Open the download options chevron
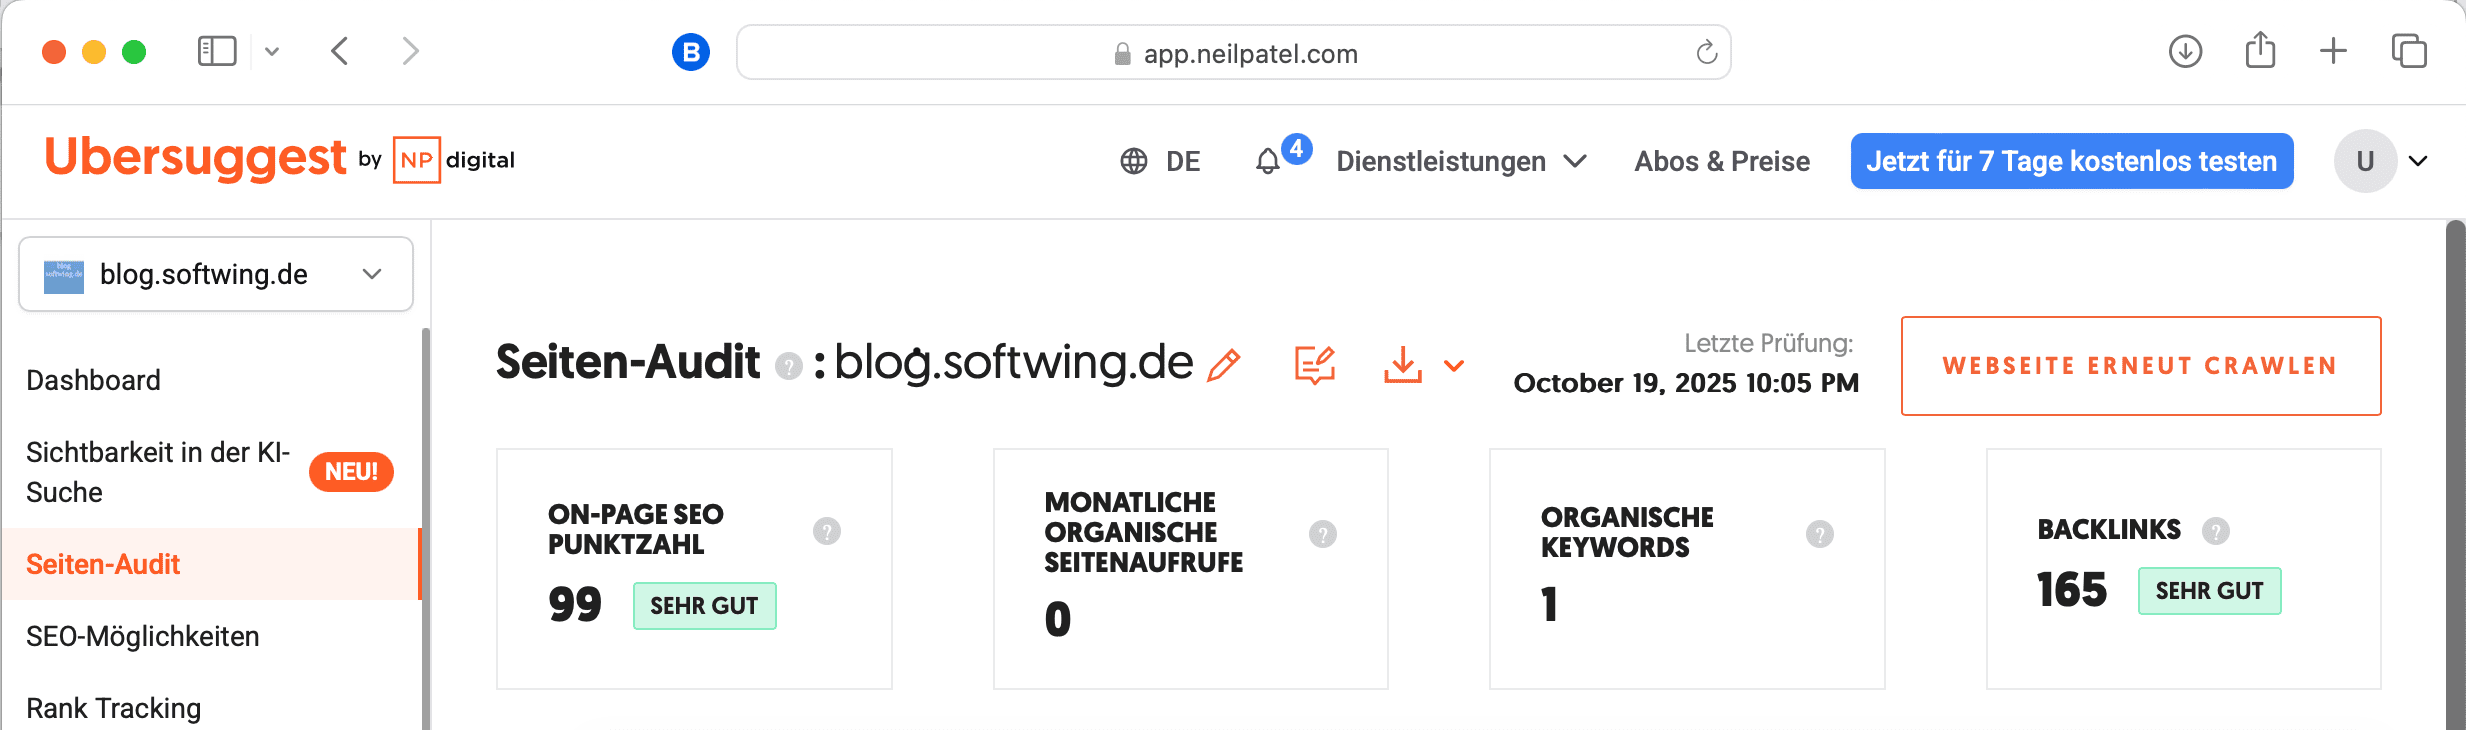This screenshot has width=2466, height=730. click(1455, 366)
